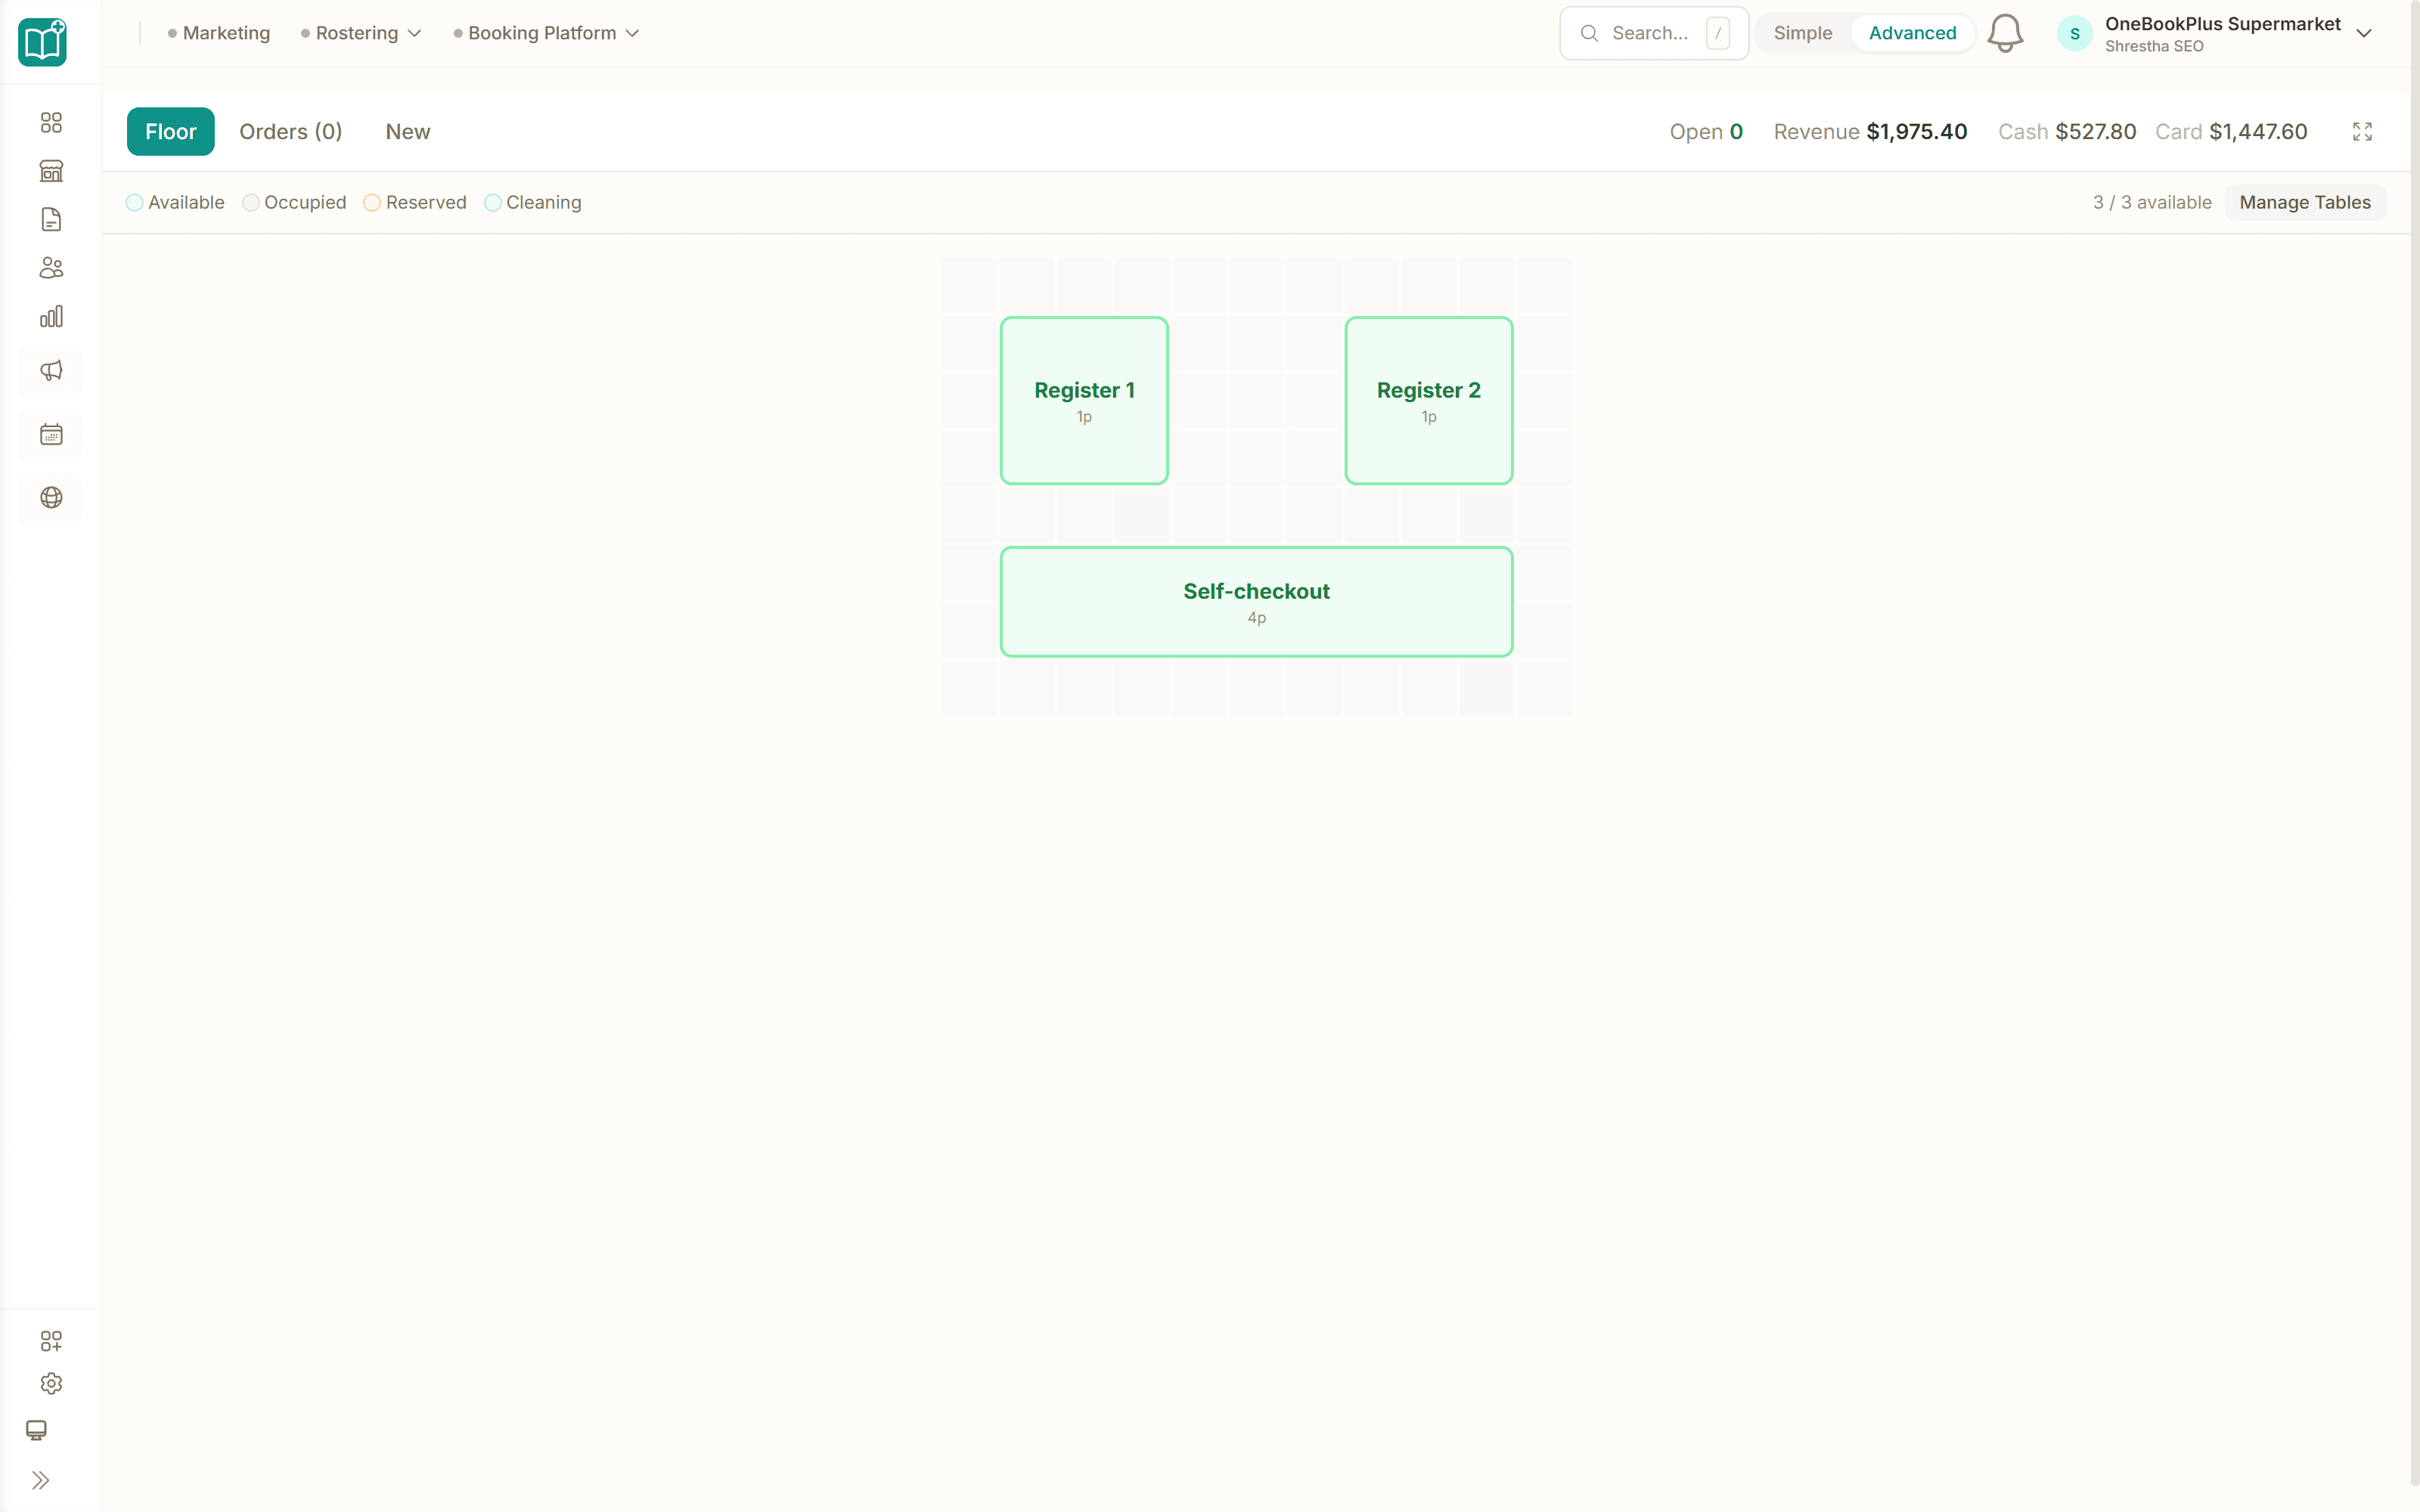This screenshot has height=1512, width=2420.
Task: Open the POS terminal monitor icon
Action: 38,1430
